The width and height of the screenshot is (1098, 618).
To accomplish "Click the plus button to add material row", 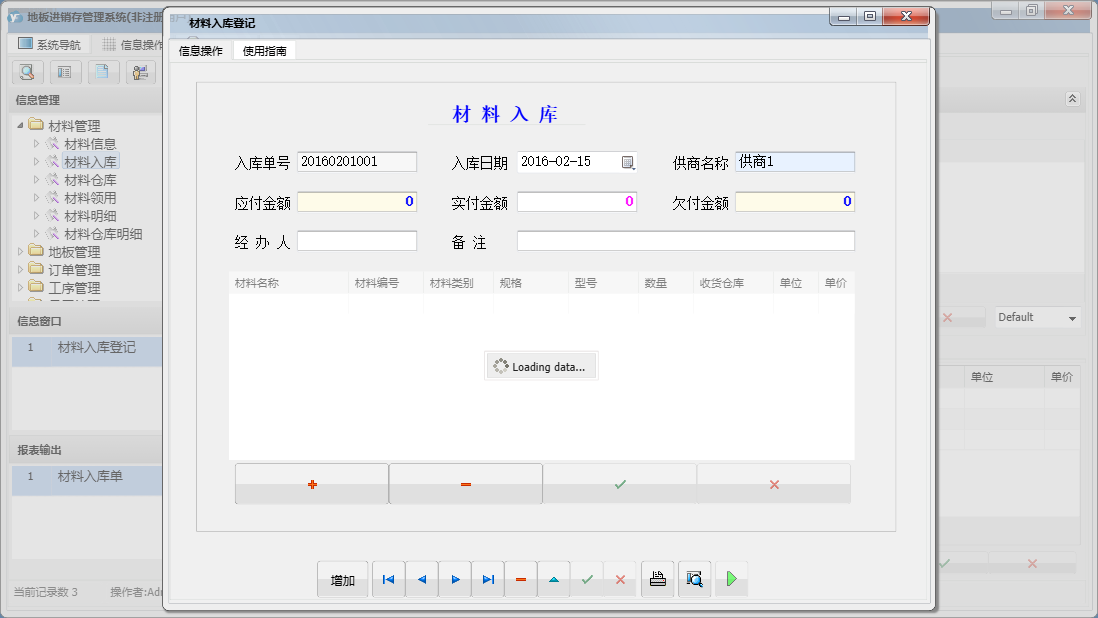I will point(311,483).
